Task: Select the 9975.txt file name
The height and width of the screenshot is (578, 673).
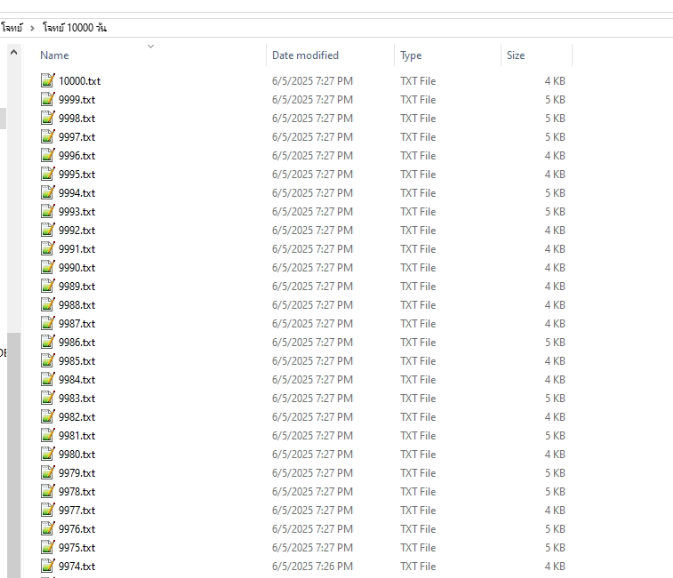Action: pos(77,548)
